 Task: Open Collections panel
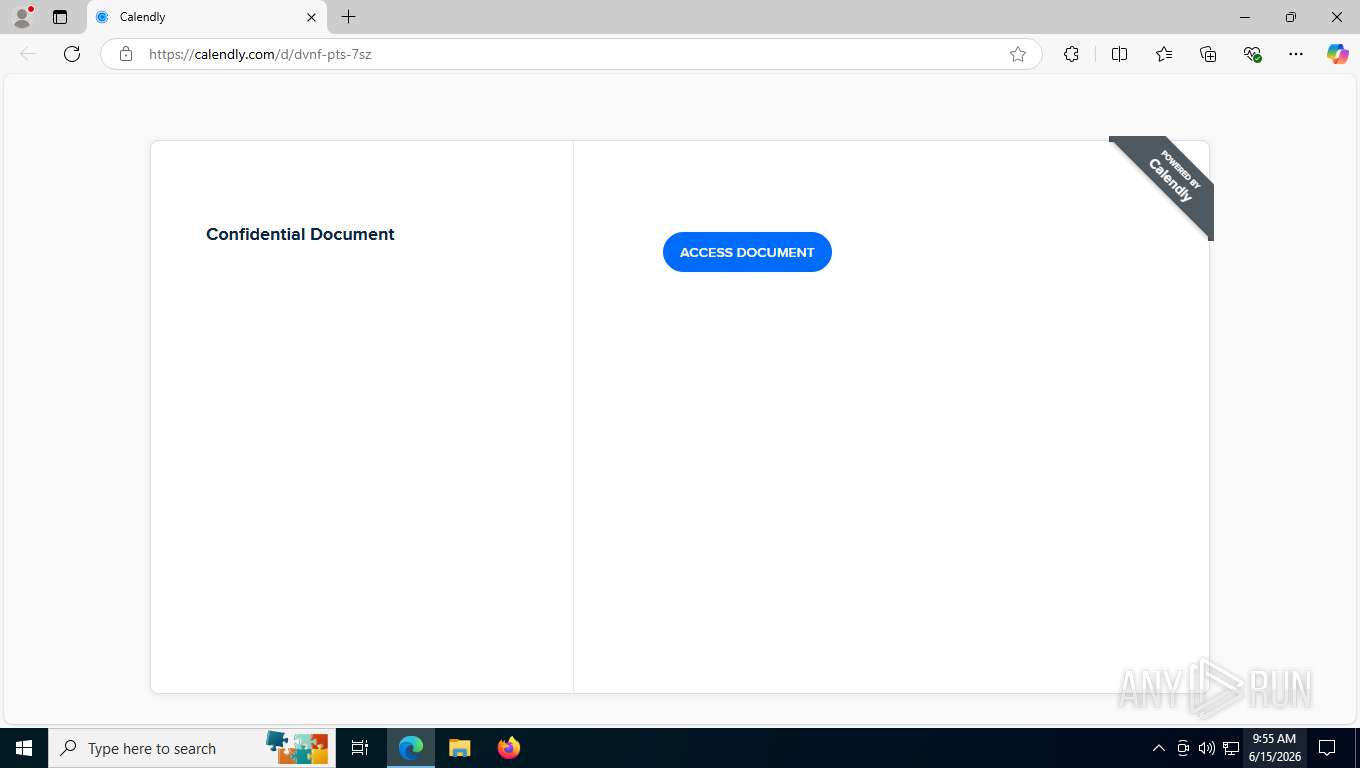pos(1208,54)
